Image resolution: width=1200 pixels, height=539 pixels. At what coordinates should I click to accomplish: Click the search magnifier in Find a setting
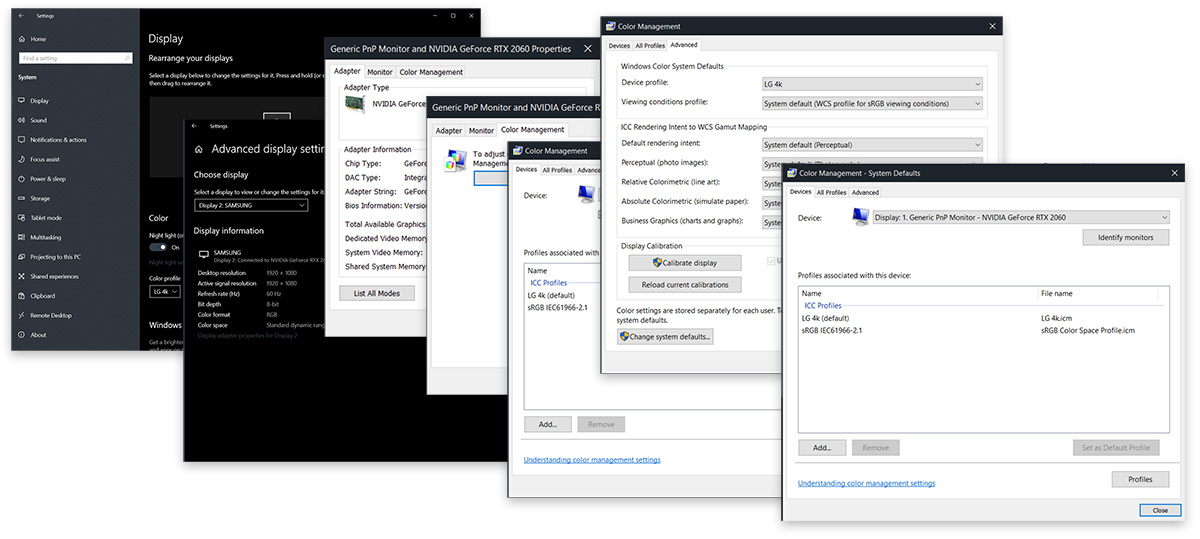click(x=127, y=59)
